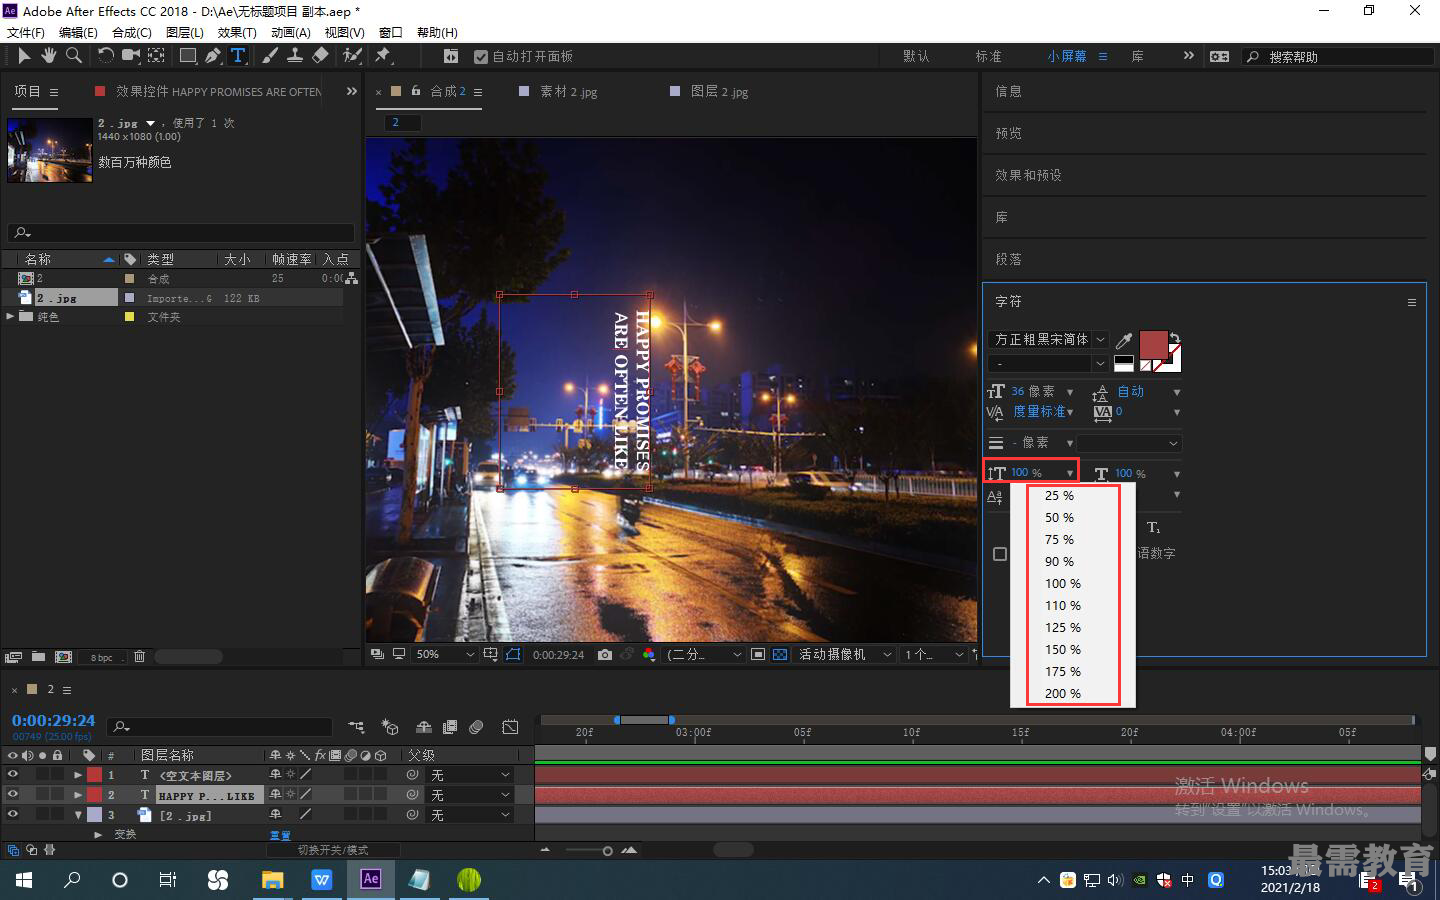Enable frame blending icon in timeline header
The width and height of the screenshot is (1440, 900).
[x=450, y=727]
